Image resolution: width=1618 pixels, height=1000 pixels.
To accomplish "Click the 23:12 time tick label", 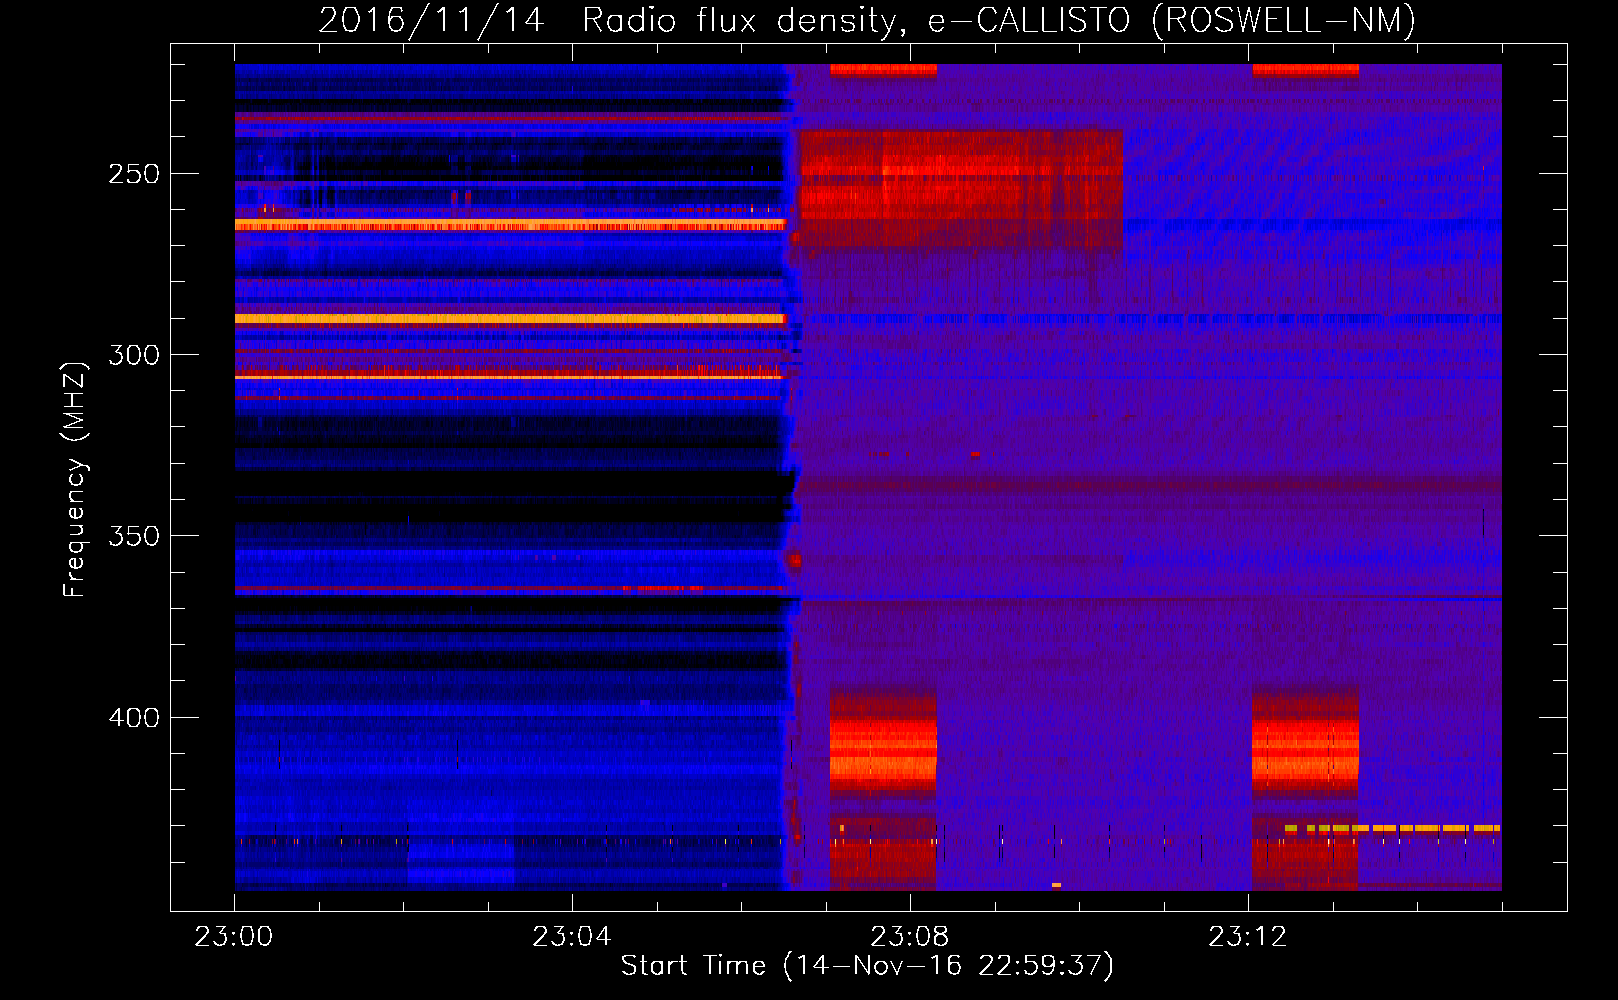I will pyautogui.click(x=1248, y=937).
